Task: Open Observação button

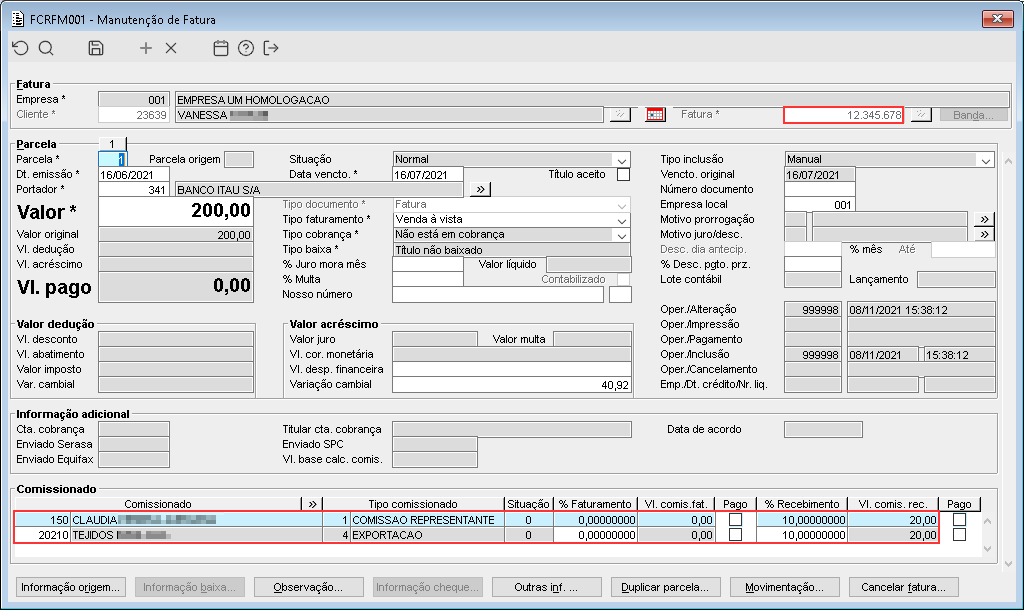Action: [x=308, y=587]
